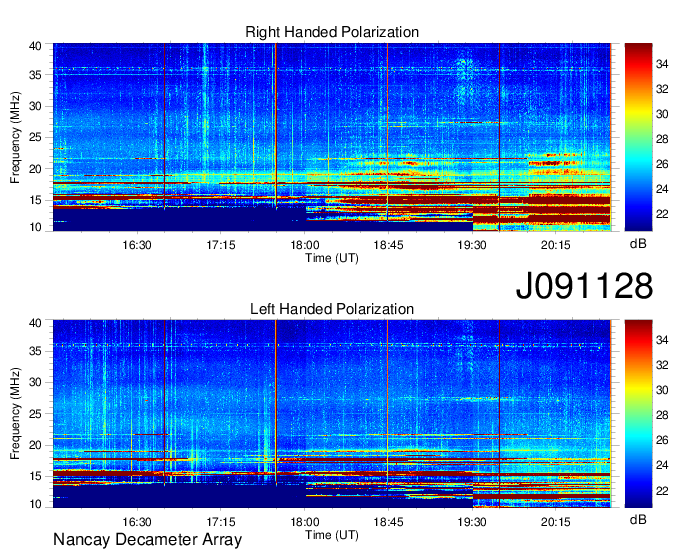Click the "16:30" tick under the bottom plot
This screenshot has height=552, width=680.
click(x=137, y=522)
